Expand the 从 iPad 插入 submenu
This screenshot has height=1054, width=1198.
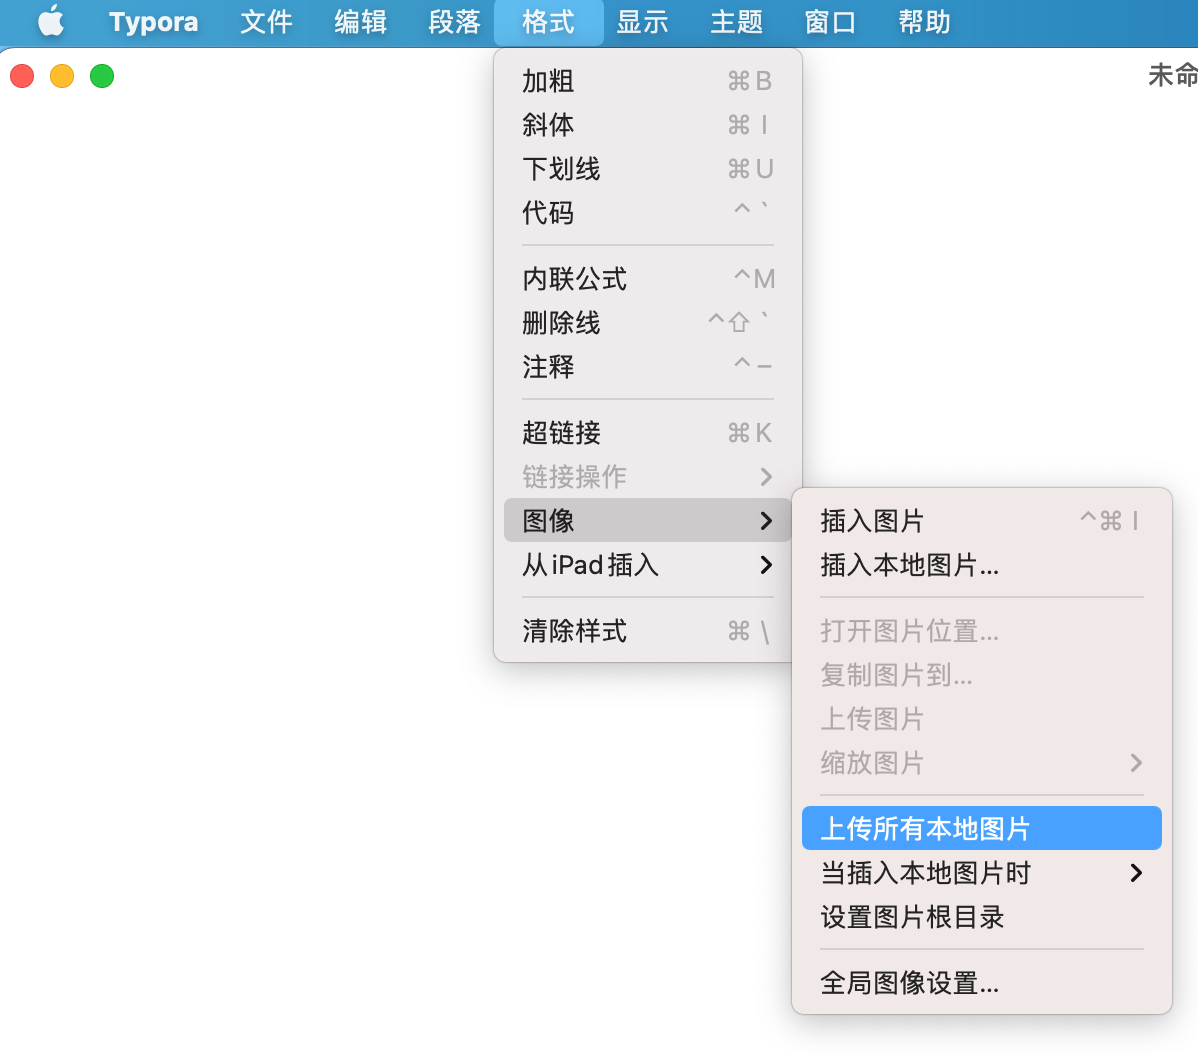click(647, 565)
